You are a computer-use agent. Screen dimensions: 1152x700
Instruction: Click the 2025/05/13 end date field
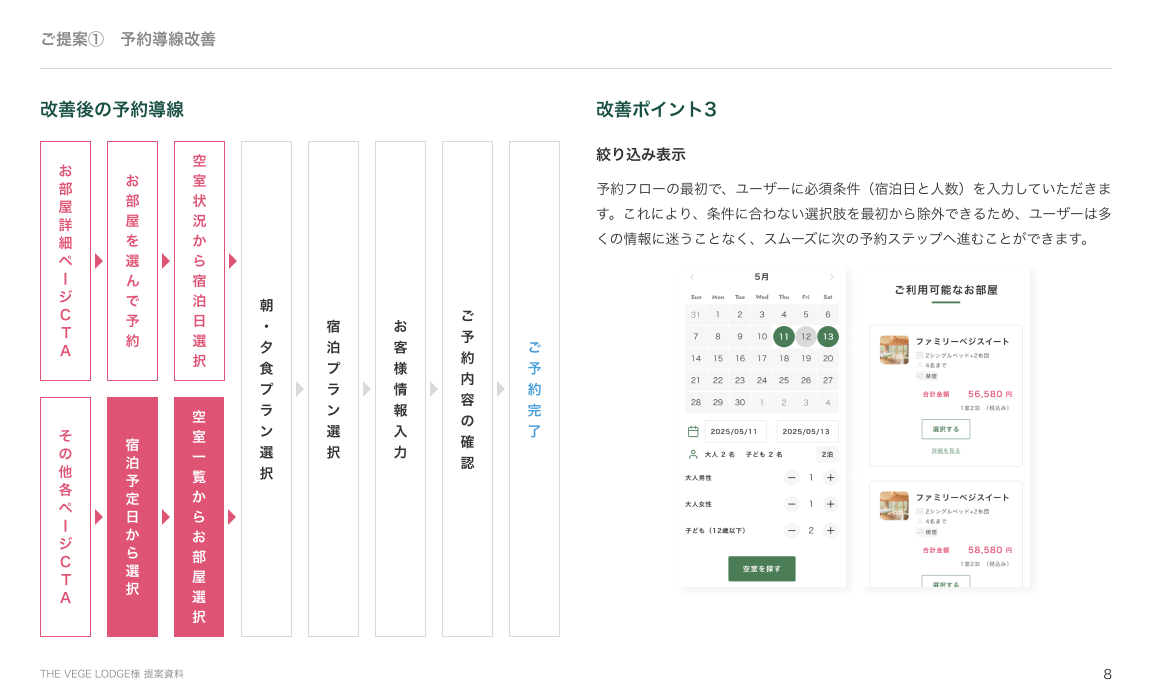click(x=806, y=431)
